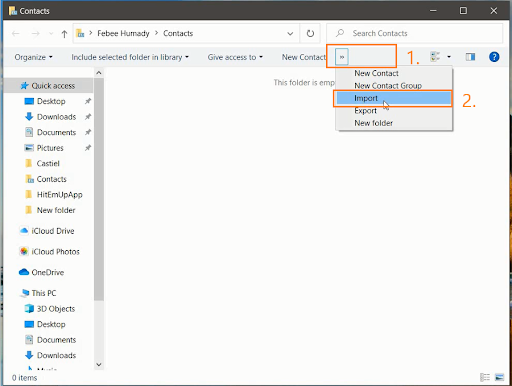Screen dimensions: 512x386
Task: Open OneDrive in navigation pane
Action: click(48, 272)
